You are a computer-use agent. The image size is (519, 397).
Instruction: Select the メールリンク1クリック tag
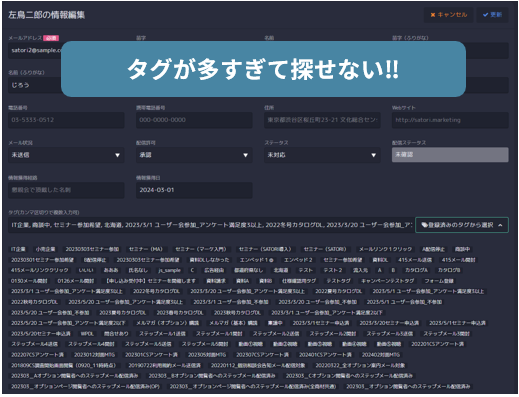tap(386, 249)
